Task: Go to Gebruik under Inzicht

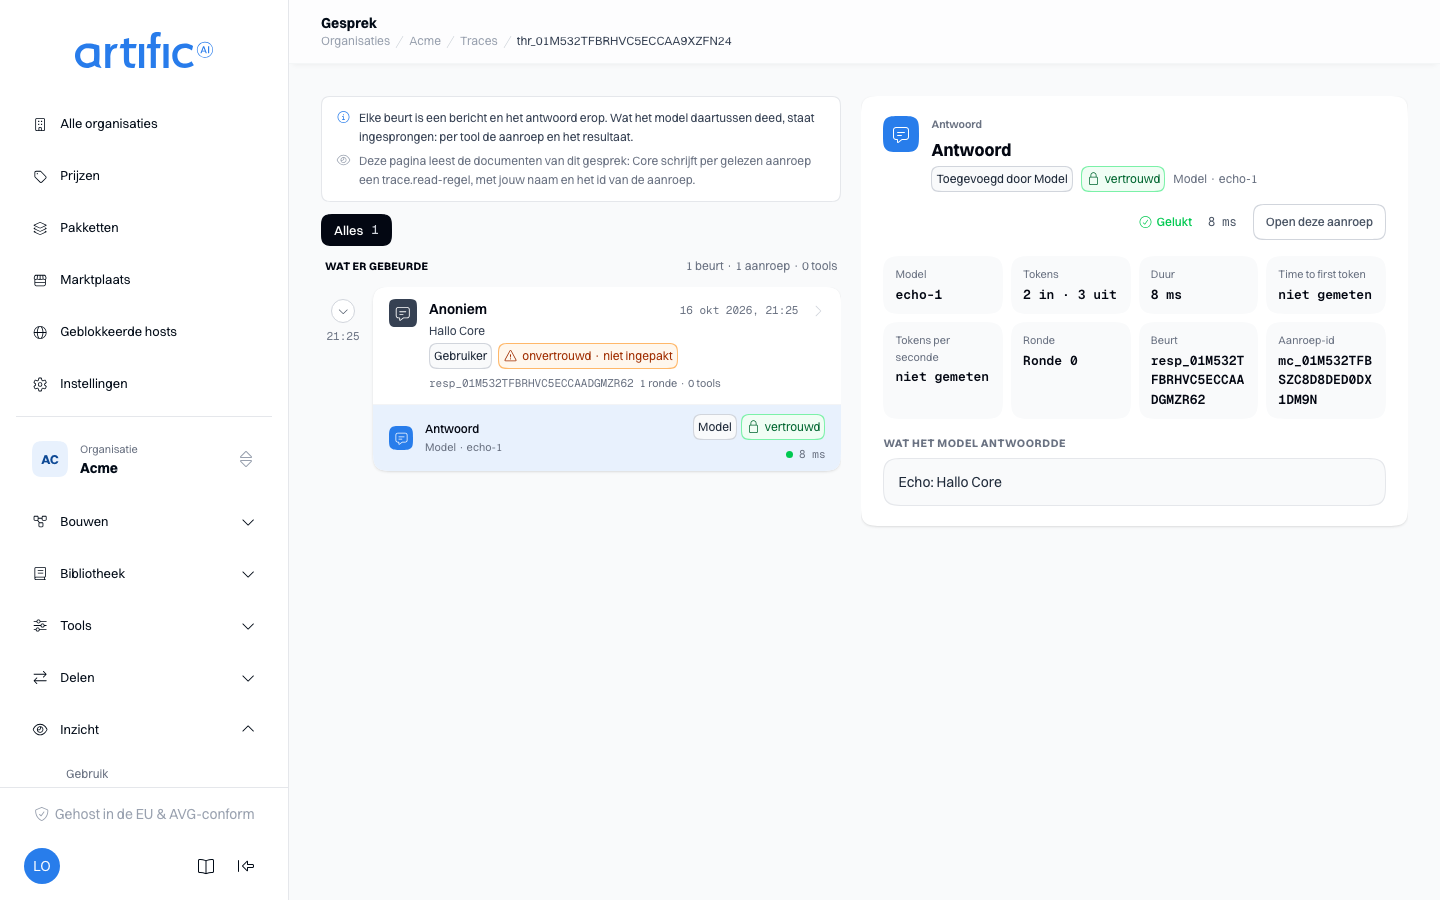Action: 87,774
